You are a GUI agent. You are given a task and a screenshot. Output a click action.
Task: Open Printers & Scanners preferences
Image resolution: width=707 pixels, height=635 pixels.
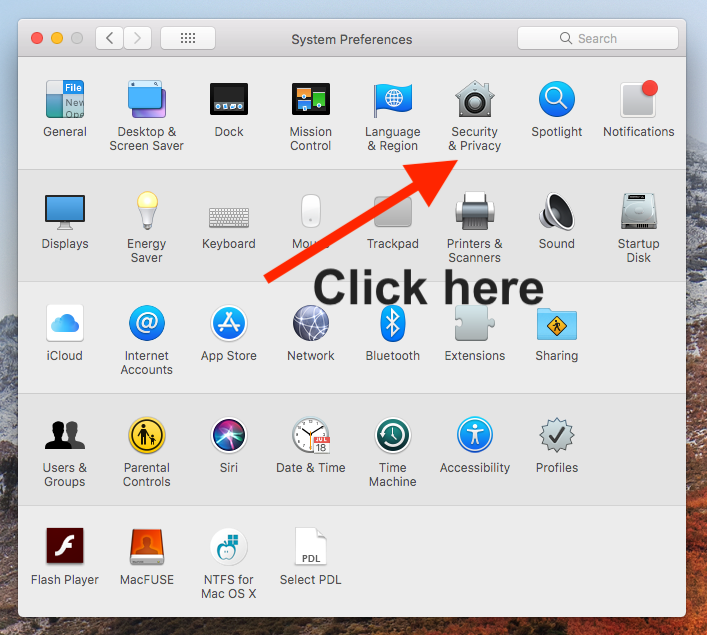point(474,211)
